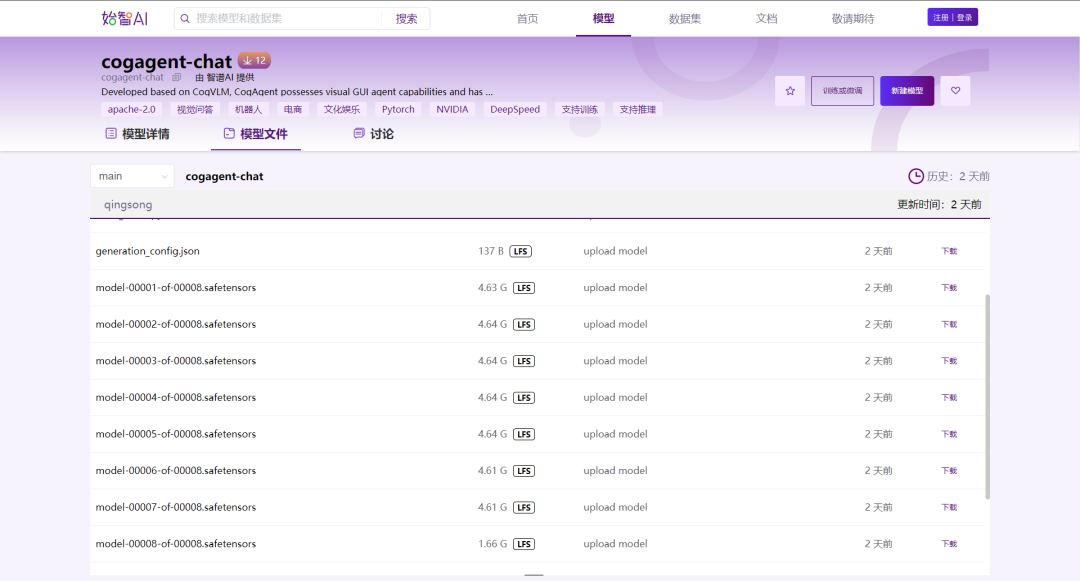Star the cogagent-chat model
Viewport: 1080px width, 581px height.
click(790, 91)
